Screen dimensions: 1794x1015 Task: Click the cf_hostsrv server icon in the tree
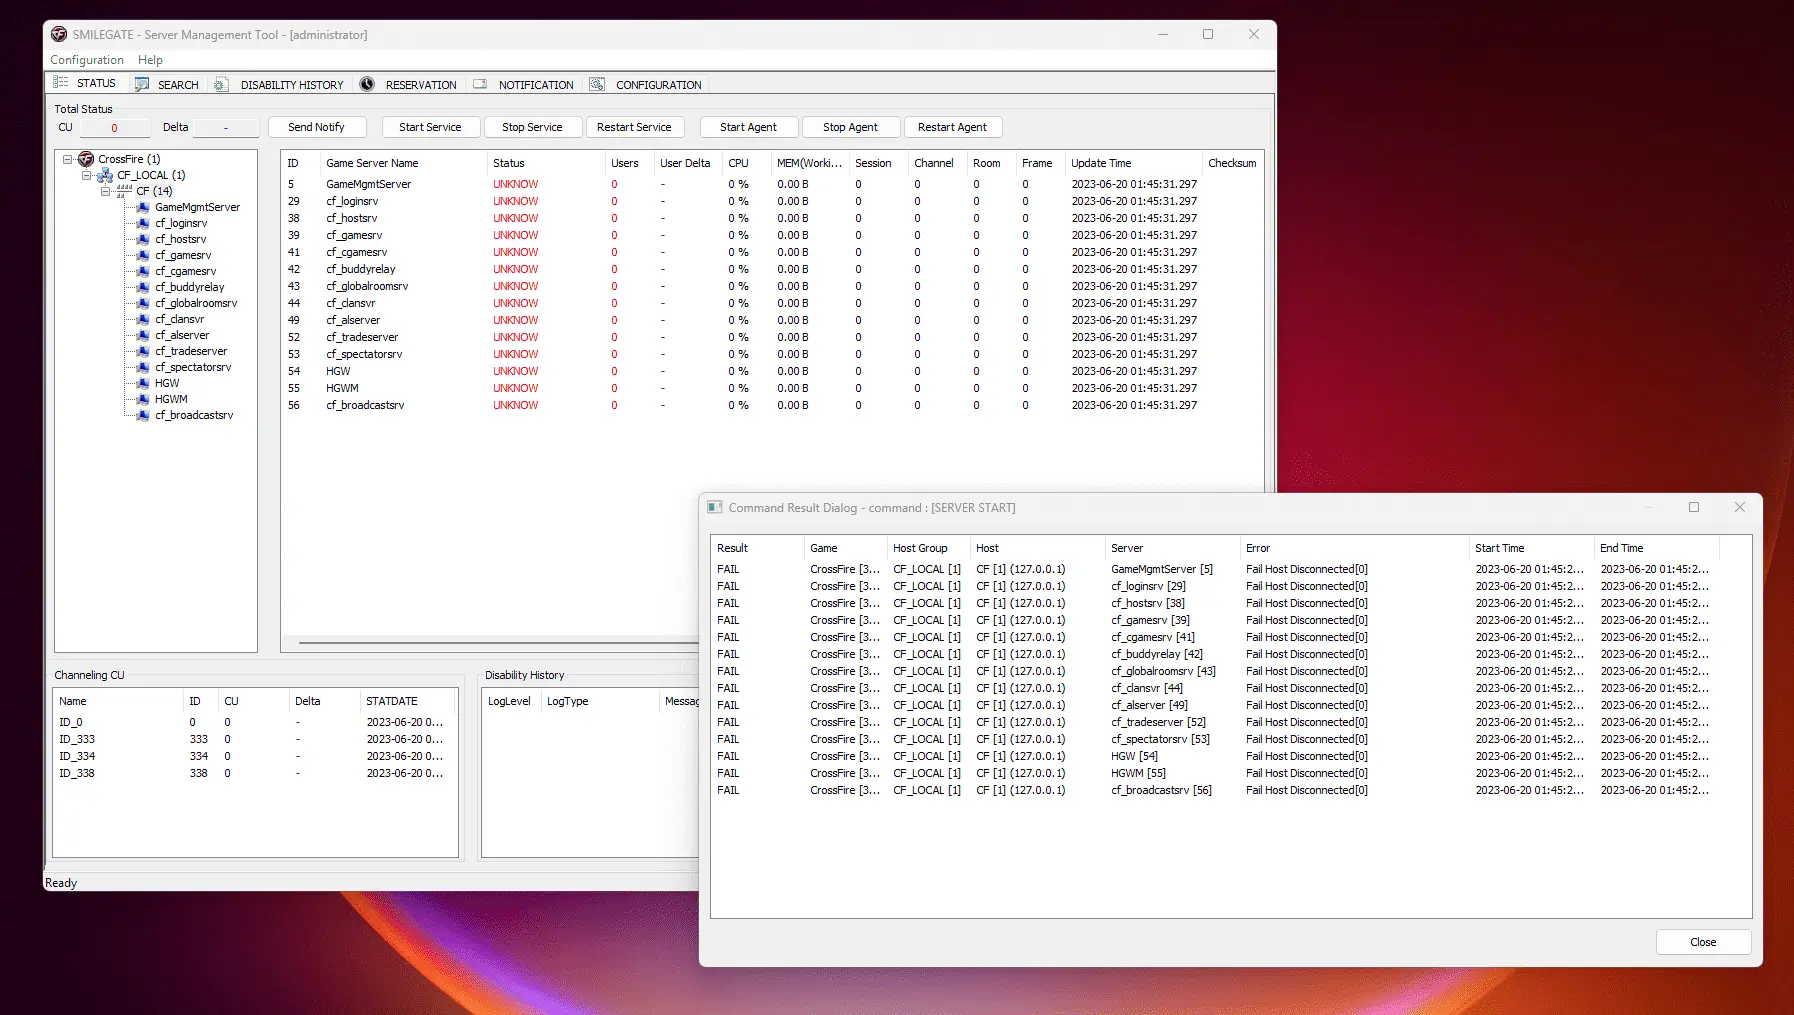pos(143,239)
